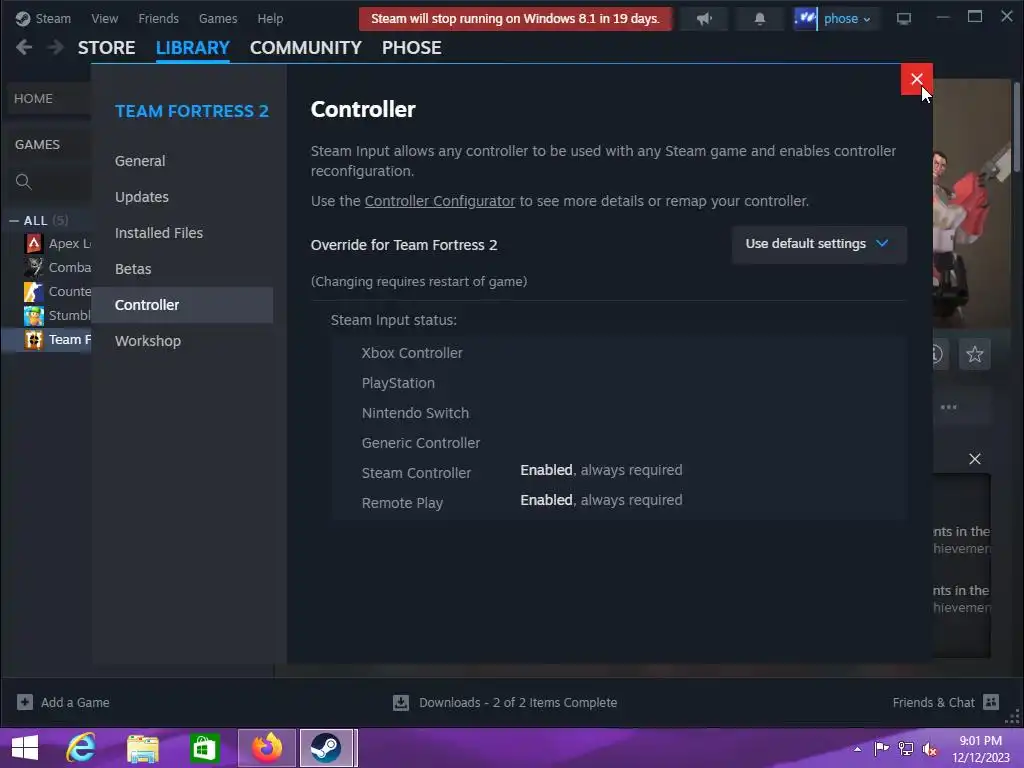1024x768 pixels.
Task: Click the taskbar clock 9:01 PM
Action: [x=980, y=741]
